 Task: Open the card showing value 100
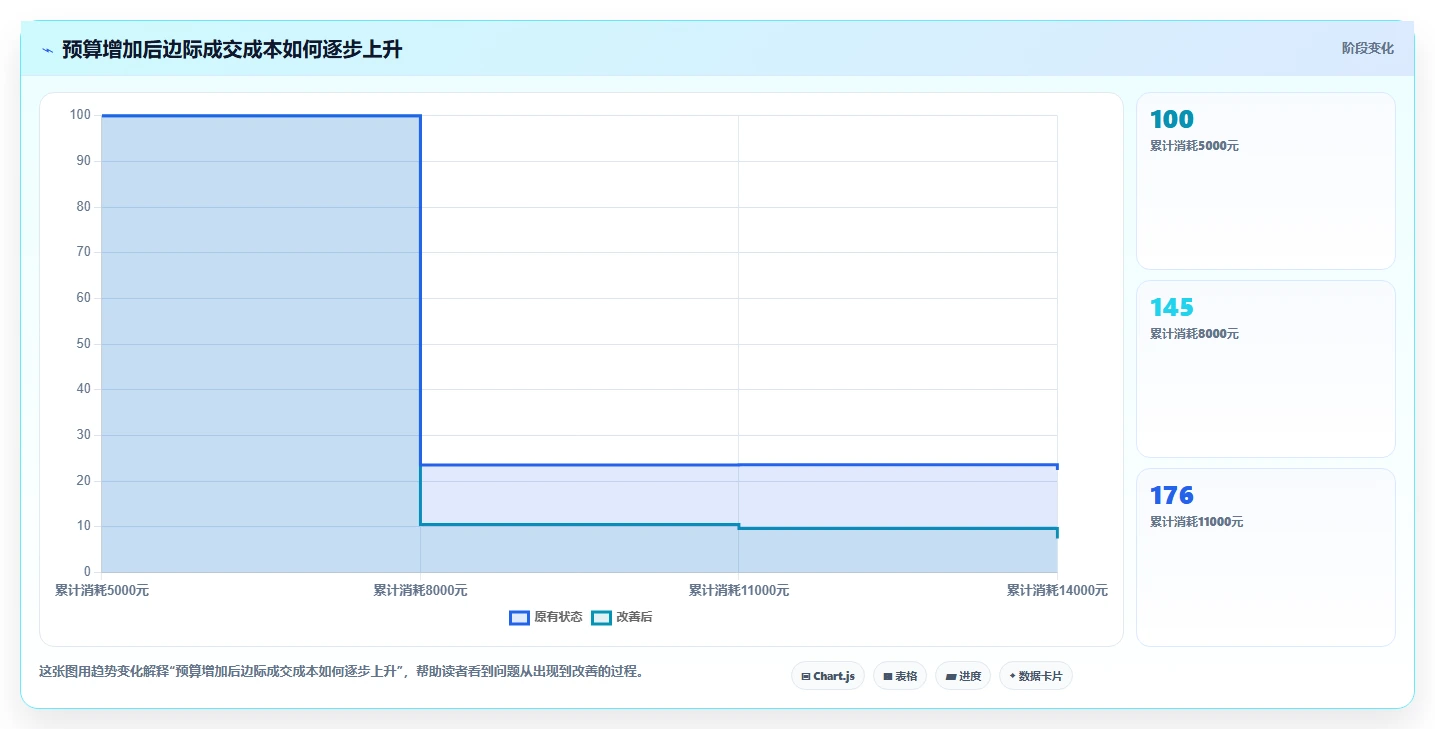coord(1265,181)
